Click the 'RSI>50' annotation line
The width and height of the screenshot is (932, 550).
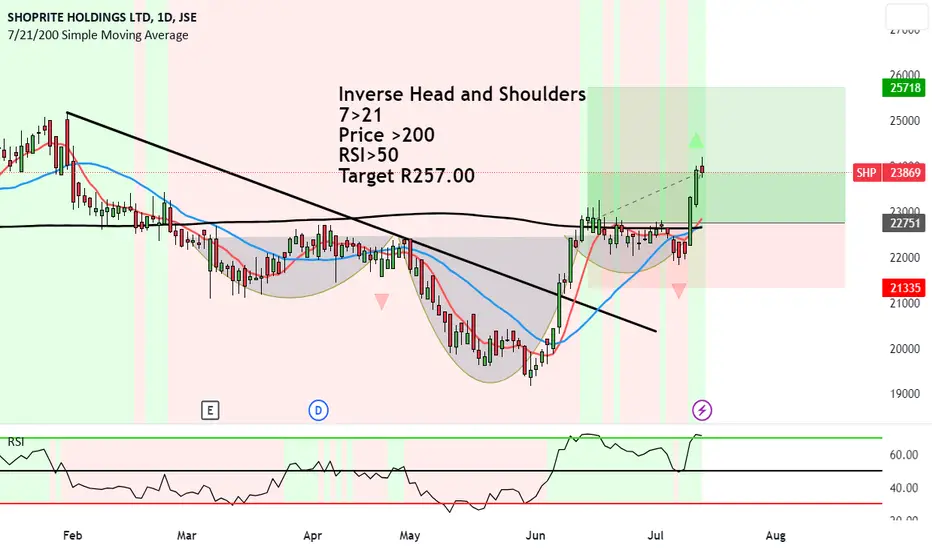tap(369, 155)
